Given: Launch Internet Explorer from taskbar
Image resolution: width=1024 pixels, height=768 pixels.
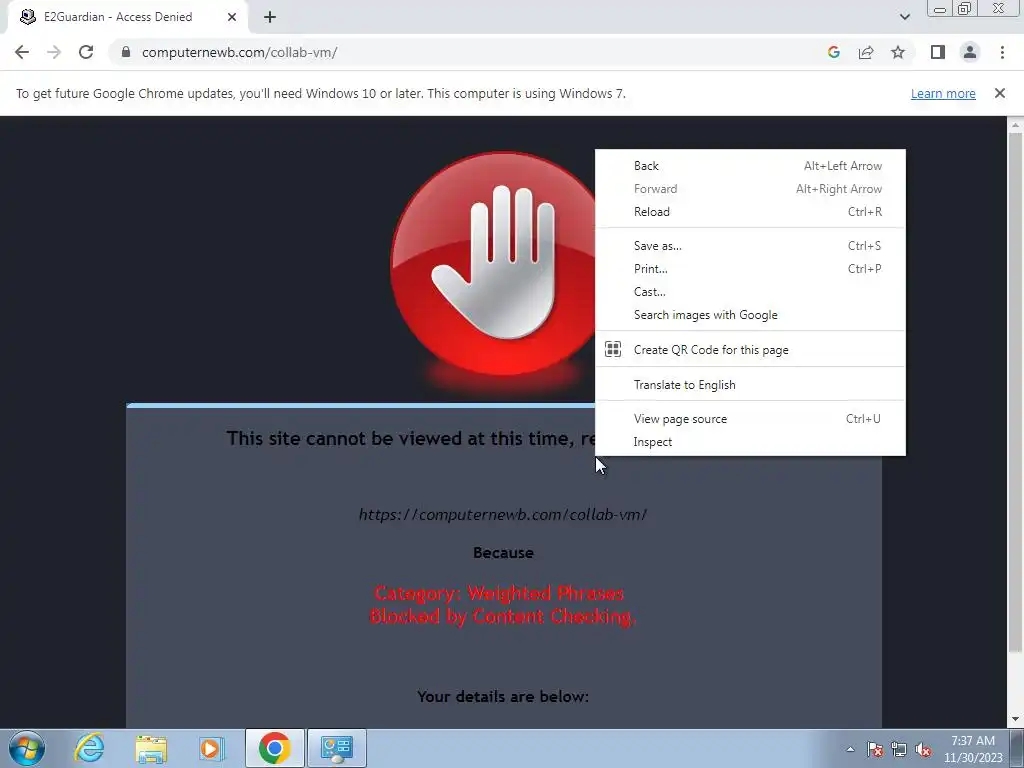Looking at the screenshot, I should (x=89, y=748).
